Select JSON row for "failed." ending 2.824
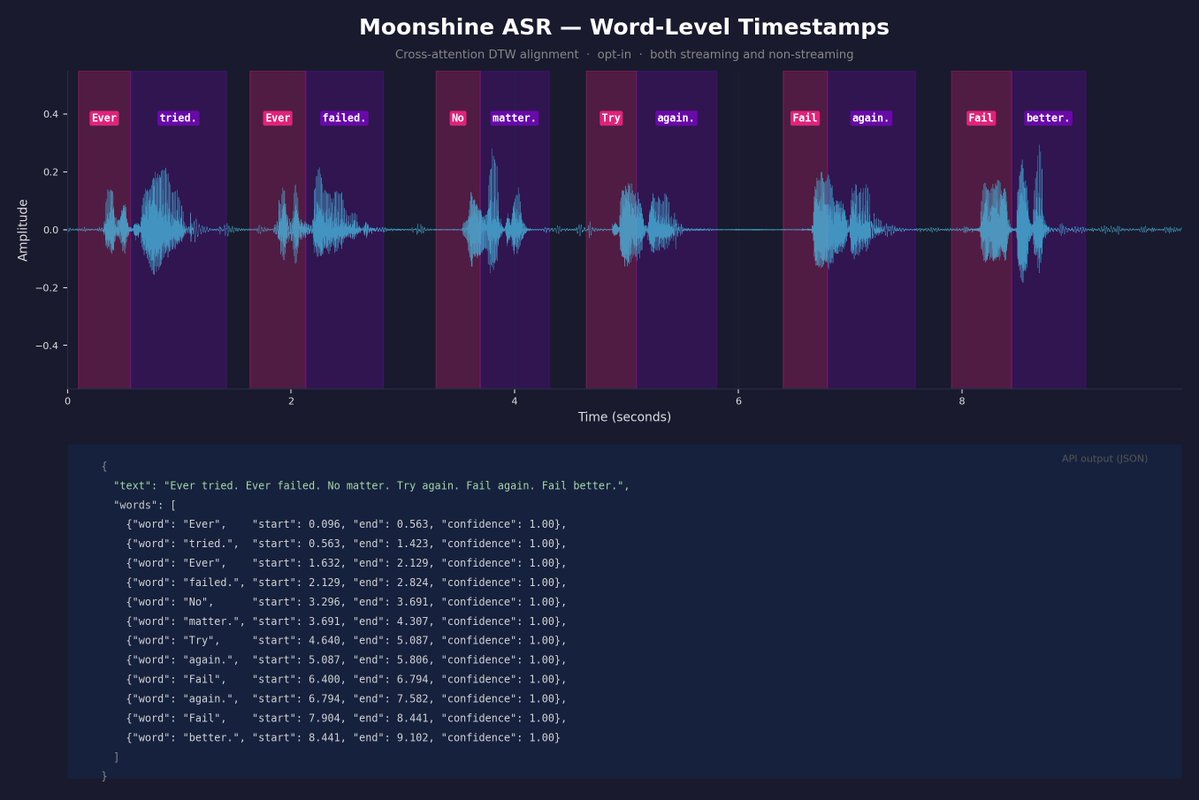The width and height of the screenshot is (1199, 800). [346, 583]
